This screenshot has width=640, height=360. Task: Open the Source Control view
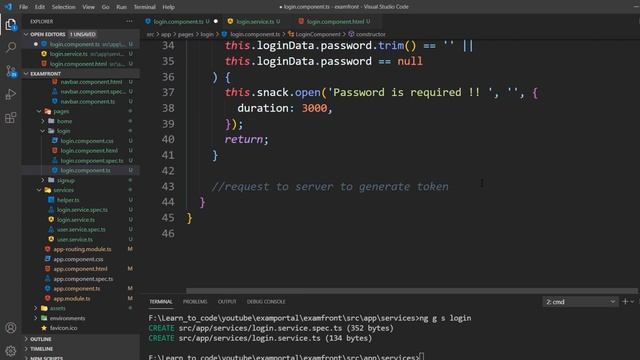click(11, 71)
